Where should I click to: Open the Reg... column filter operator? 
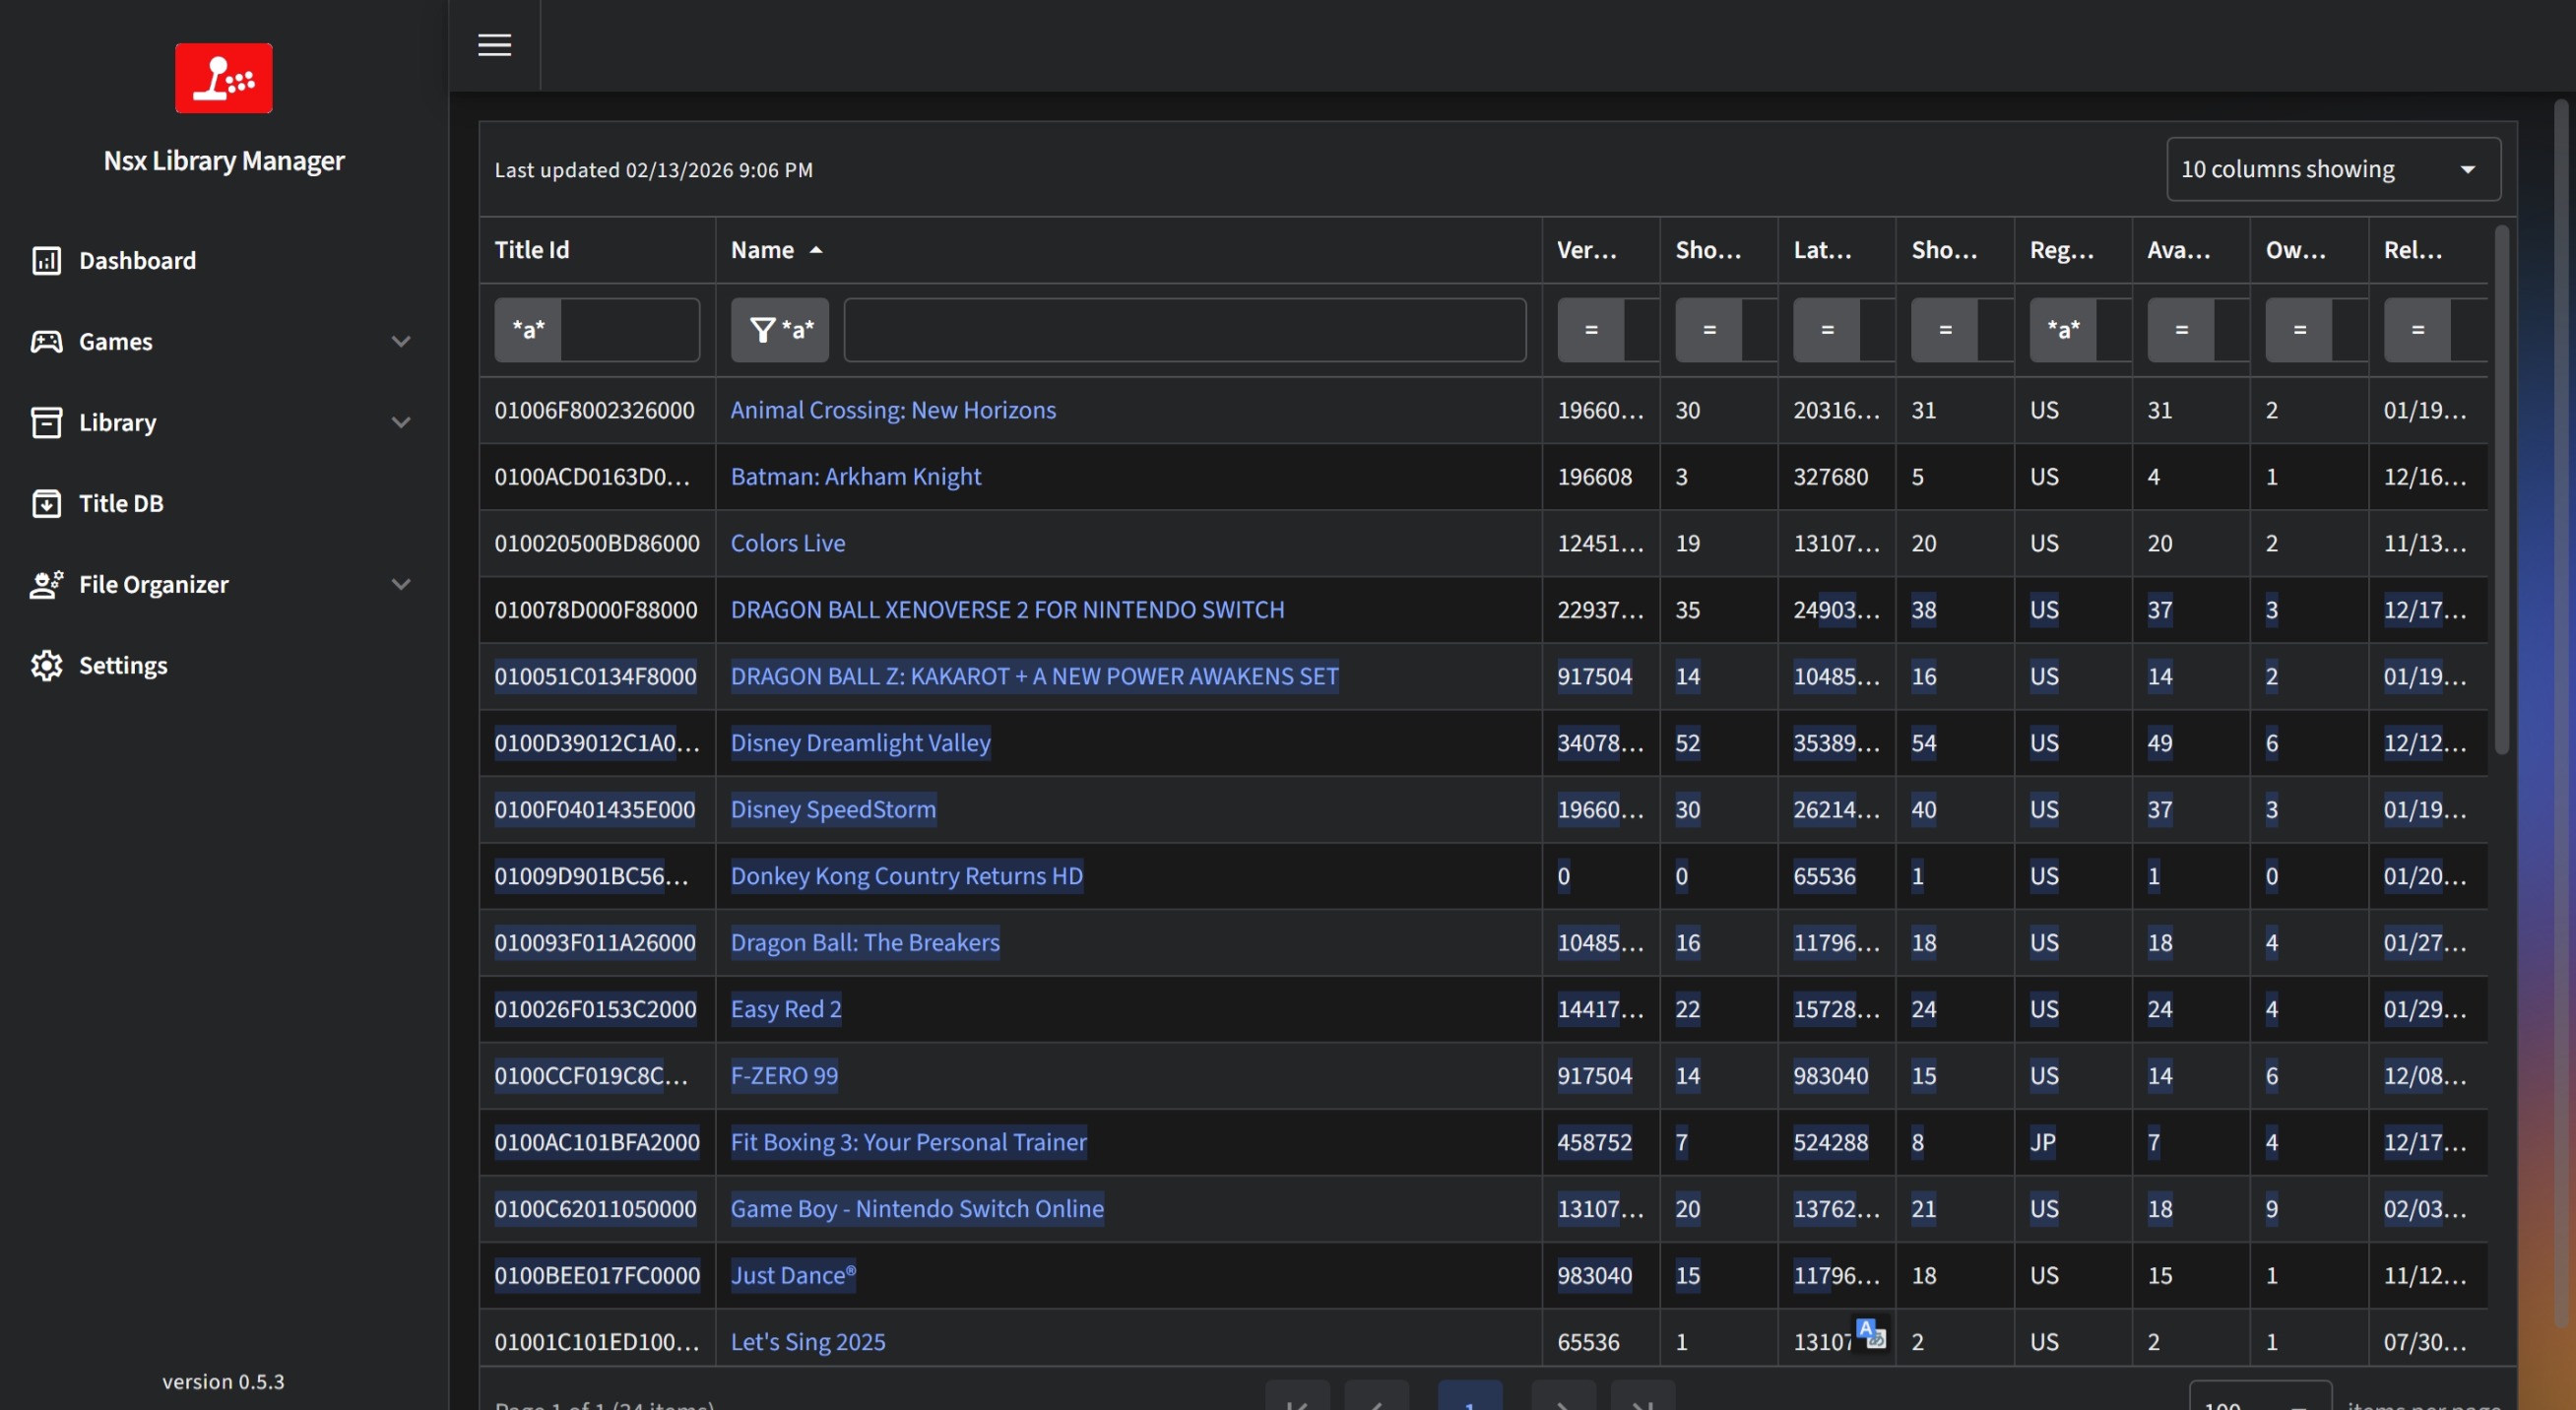(x=2062, y=330)
